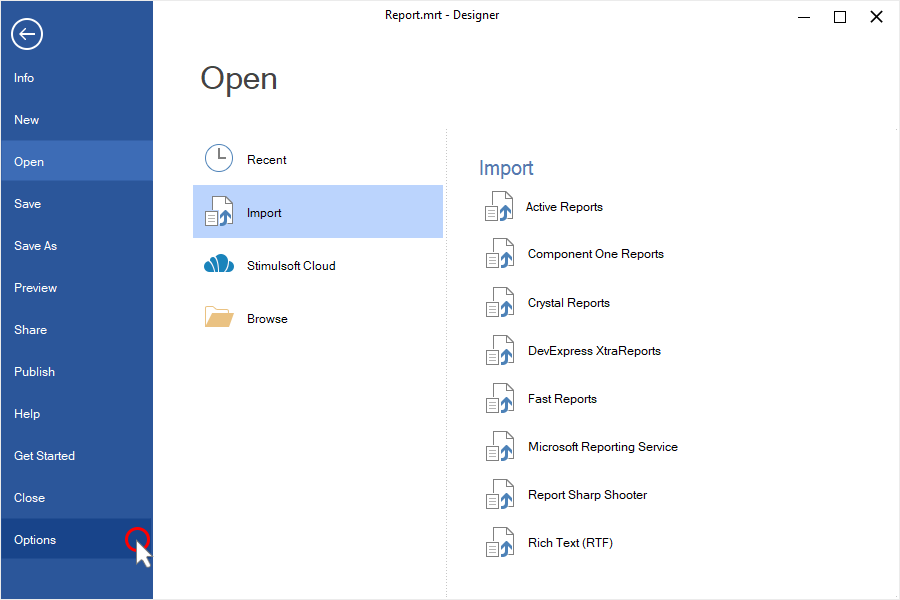The width and height of the screenshot is (900, 600).
Task: Select Get Started in the sidebar
Action: (x=77, y=455)
